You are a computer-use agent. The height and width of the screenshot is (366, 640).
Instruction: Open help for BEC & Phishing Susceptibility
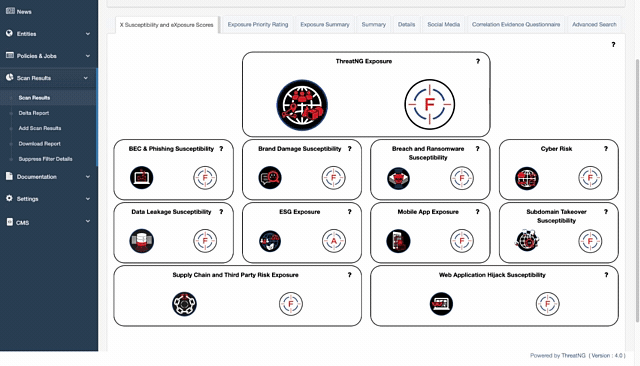[x=221, y=149]
